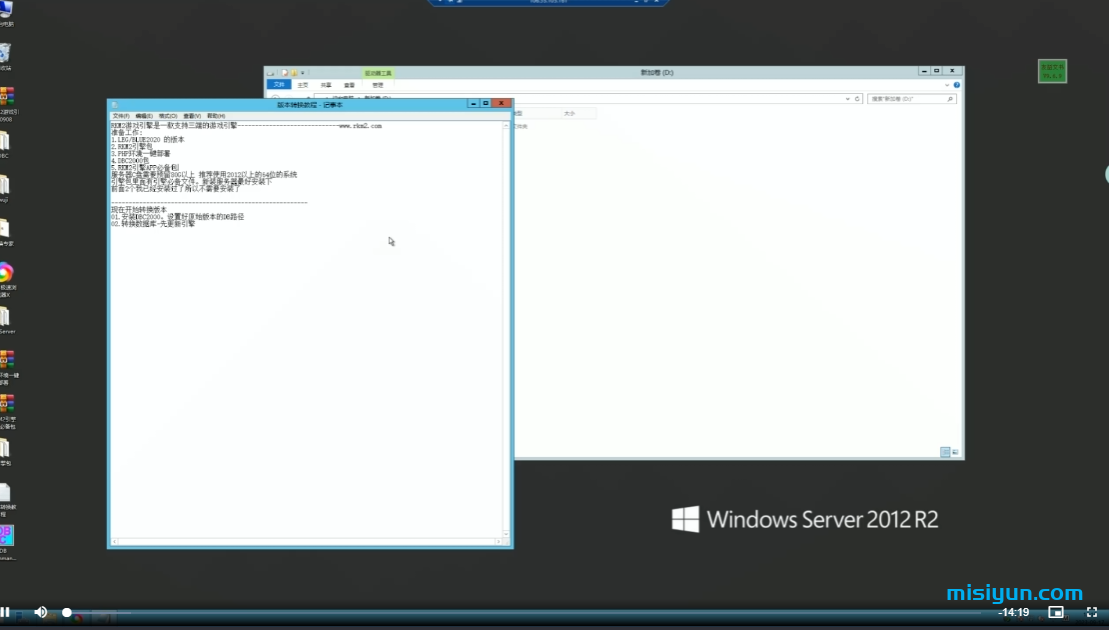Enter fullscreen with the expand icon
Screen dimensions: 1109x630
click(1091, 612)
